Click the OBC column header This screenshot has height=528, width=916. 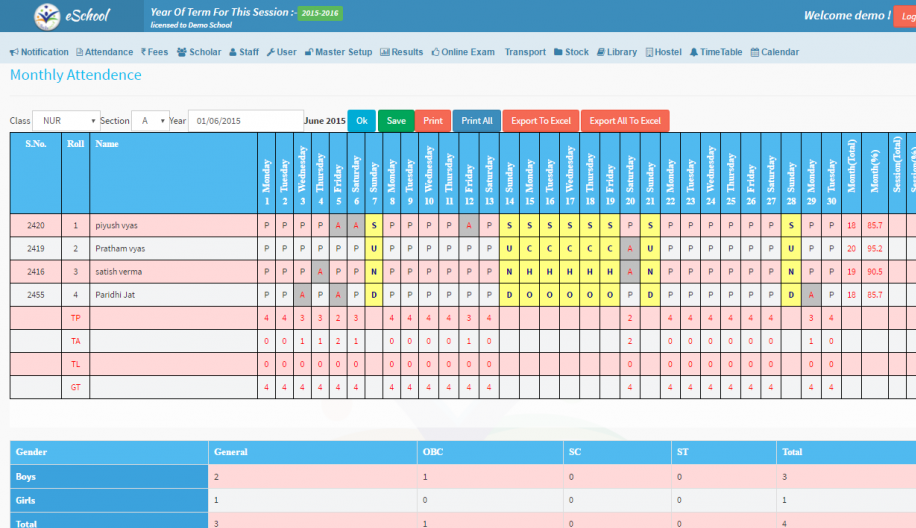490,453
